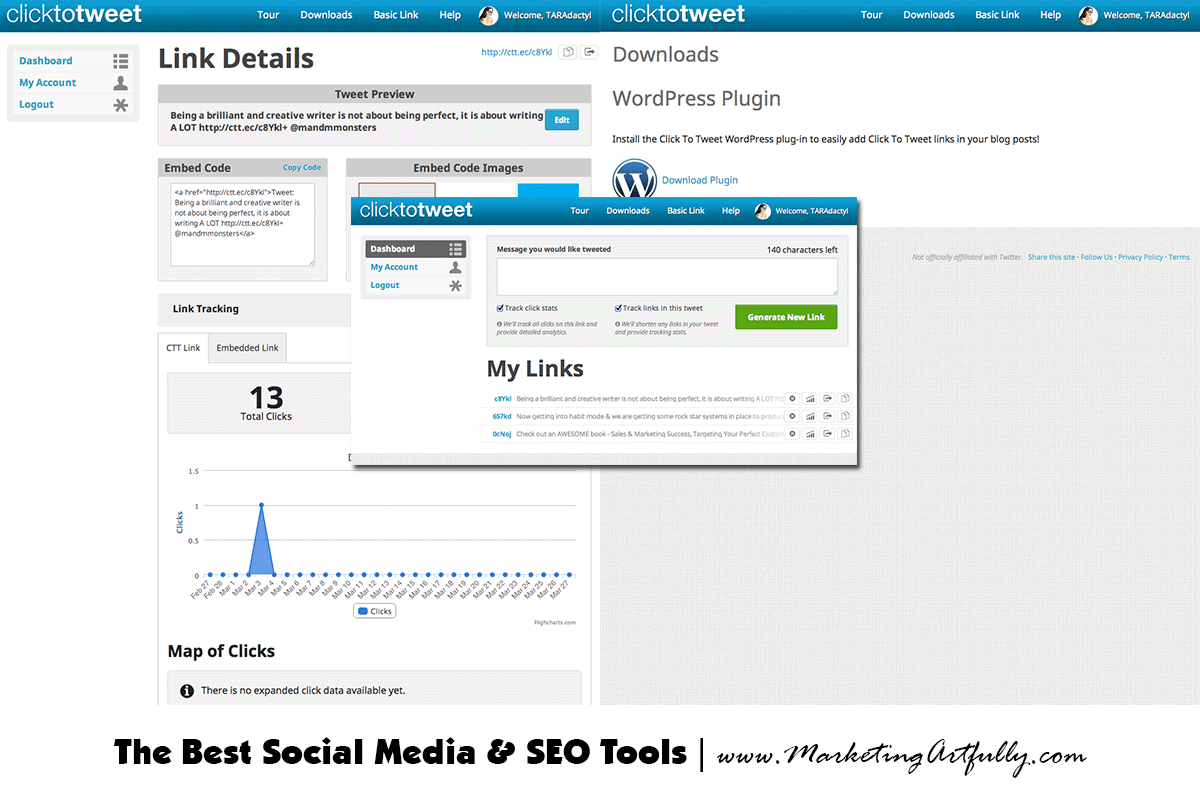The height and width of the screenshot is (800, 1200).
Task: Uncheck the Track click stats checkbox
Action: pos(500,308)
